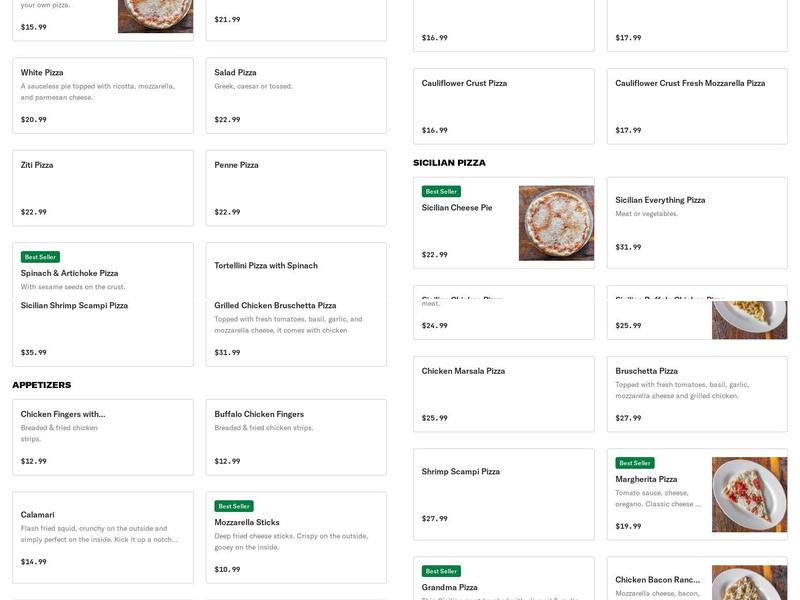Open the White Pizza menu item

102,95
